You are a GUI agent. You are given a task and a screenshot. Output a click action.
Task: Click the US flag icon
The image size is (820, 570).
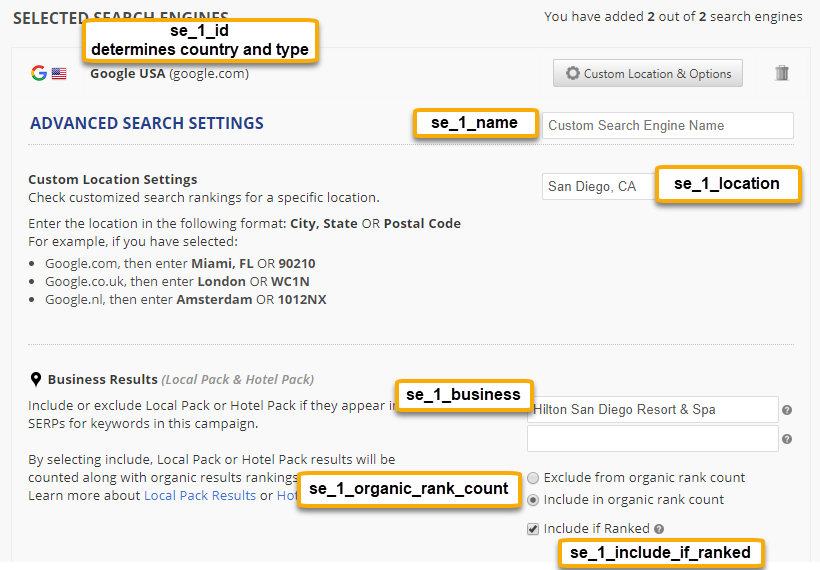[x=59, y=73]
